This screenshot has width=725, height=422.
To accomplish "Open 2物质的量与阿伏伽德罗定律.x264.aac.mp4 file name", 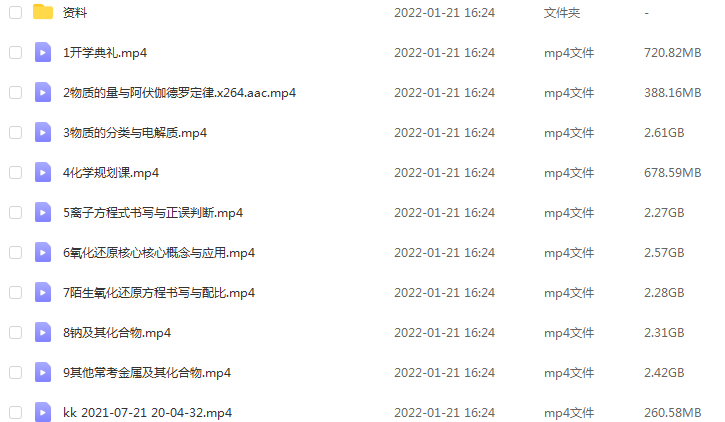I will [x=179, y=93].
